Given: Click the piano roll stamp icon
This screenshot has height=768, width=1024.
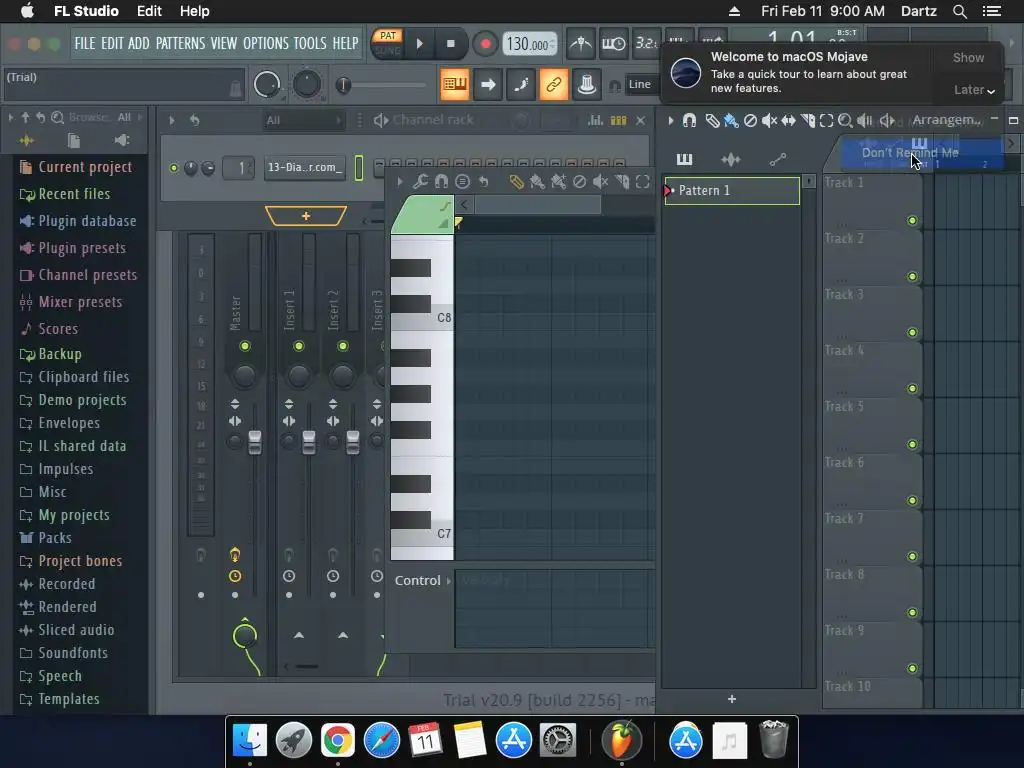Looking at the screenshot, I should click(x=462, y=182).
